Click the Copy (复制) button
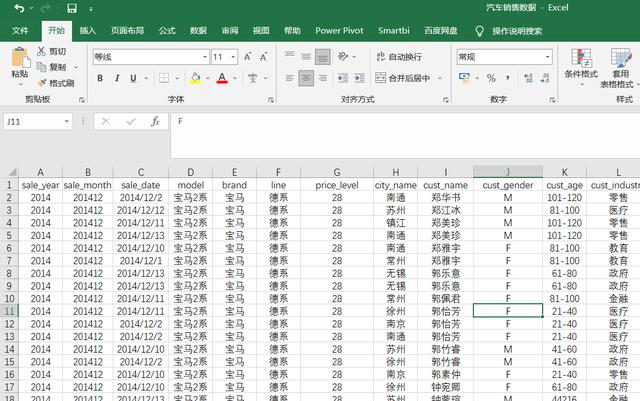 tap(51, 67)
